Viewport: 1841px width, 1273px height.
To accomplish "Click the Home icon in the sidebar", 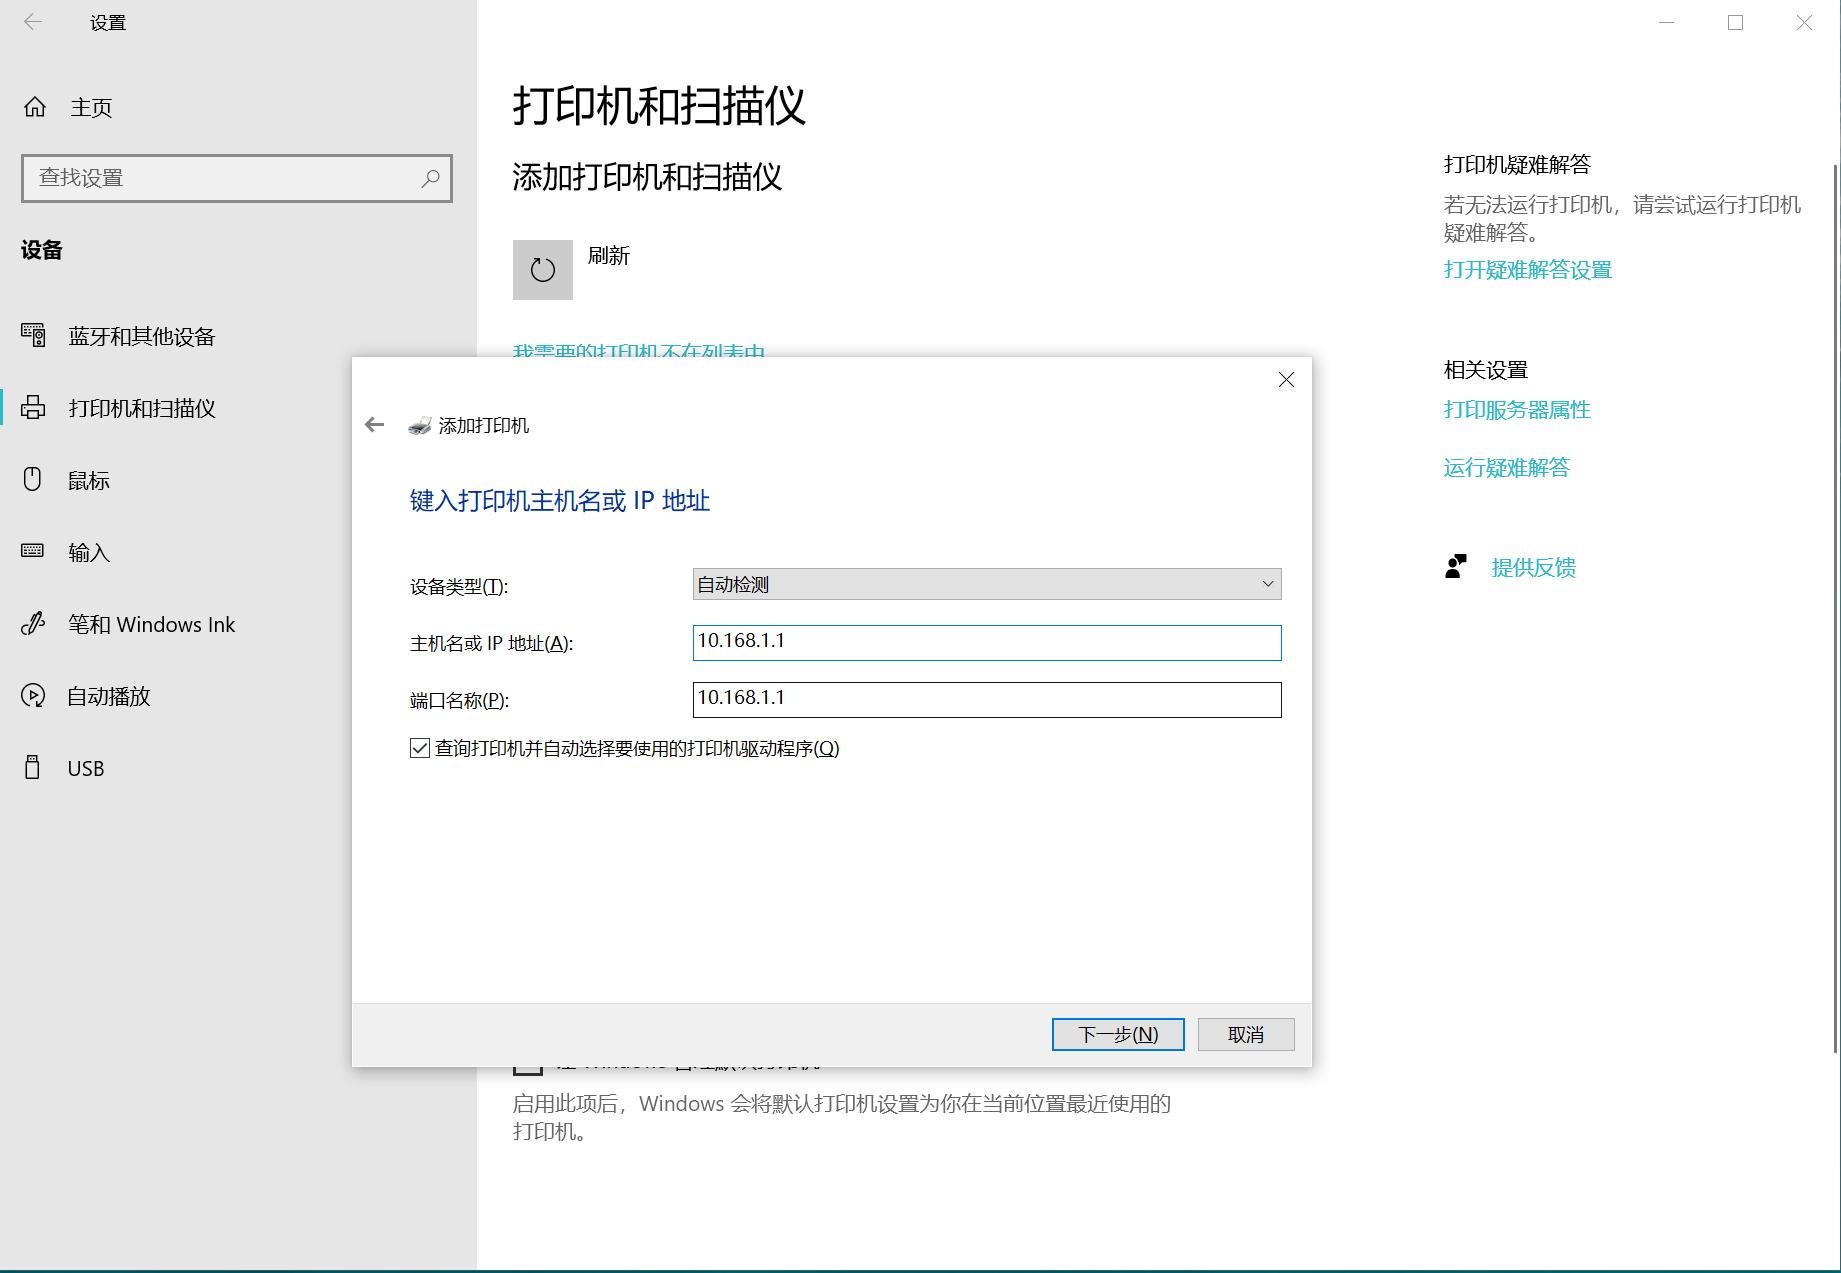I will pos(34,107).
